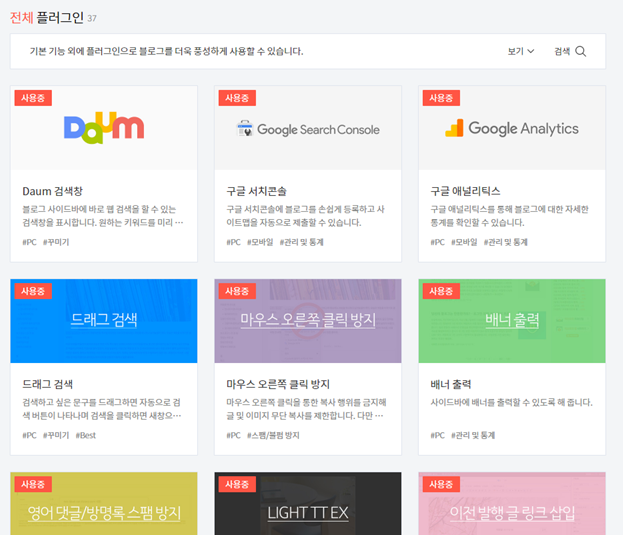Click the 배너 출력 description text
Viewport: 623px width, 535px height.
[511, 402]
